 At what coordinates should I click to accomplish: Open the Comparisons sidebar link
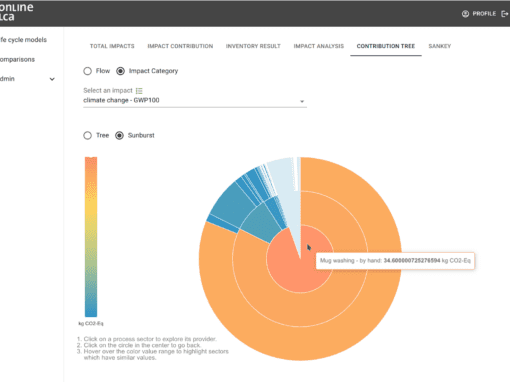tap(17, 59)
